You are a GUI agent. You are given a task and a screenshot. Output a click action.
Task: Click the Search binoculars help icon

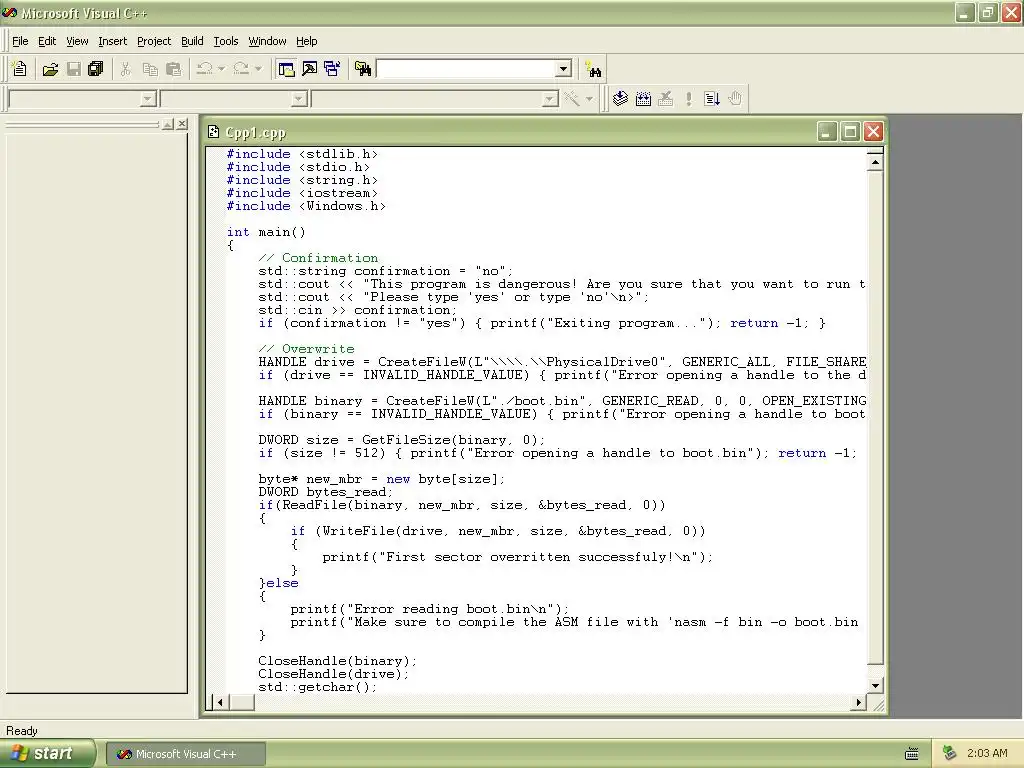click(594, 69)
